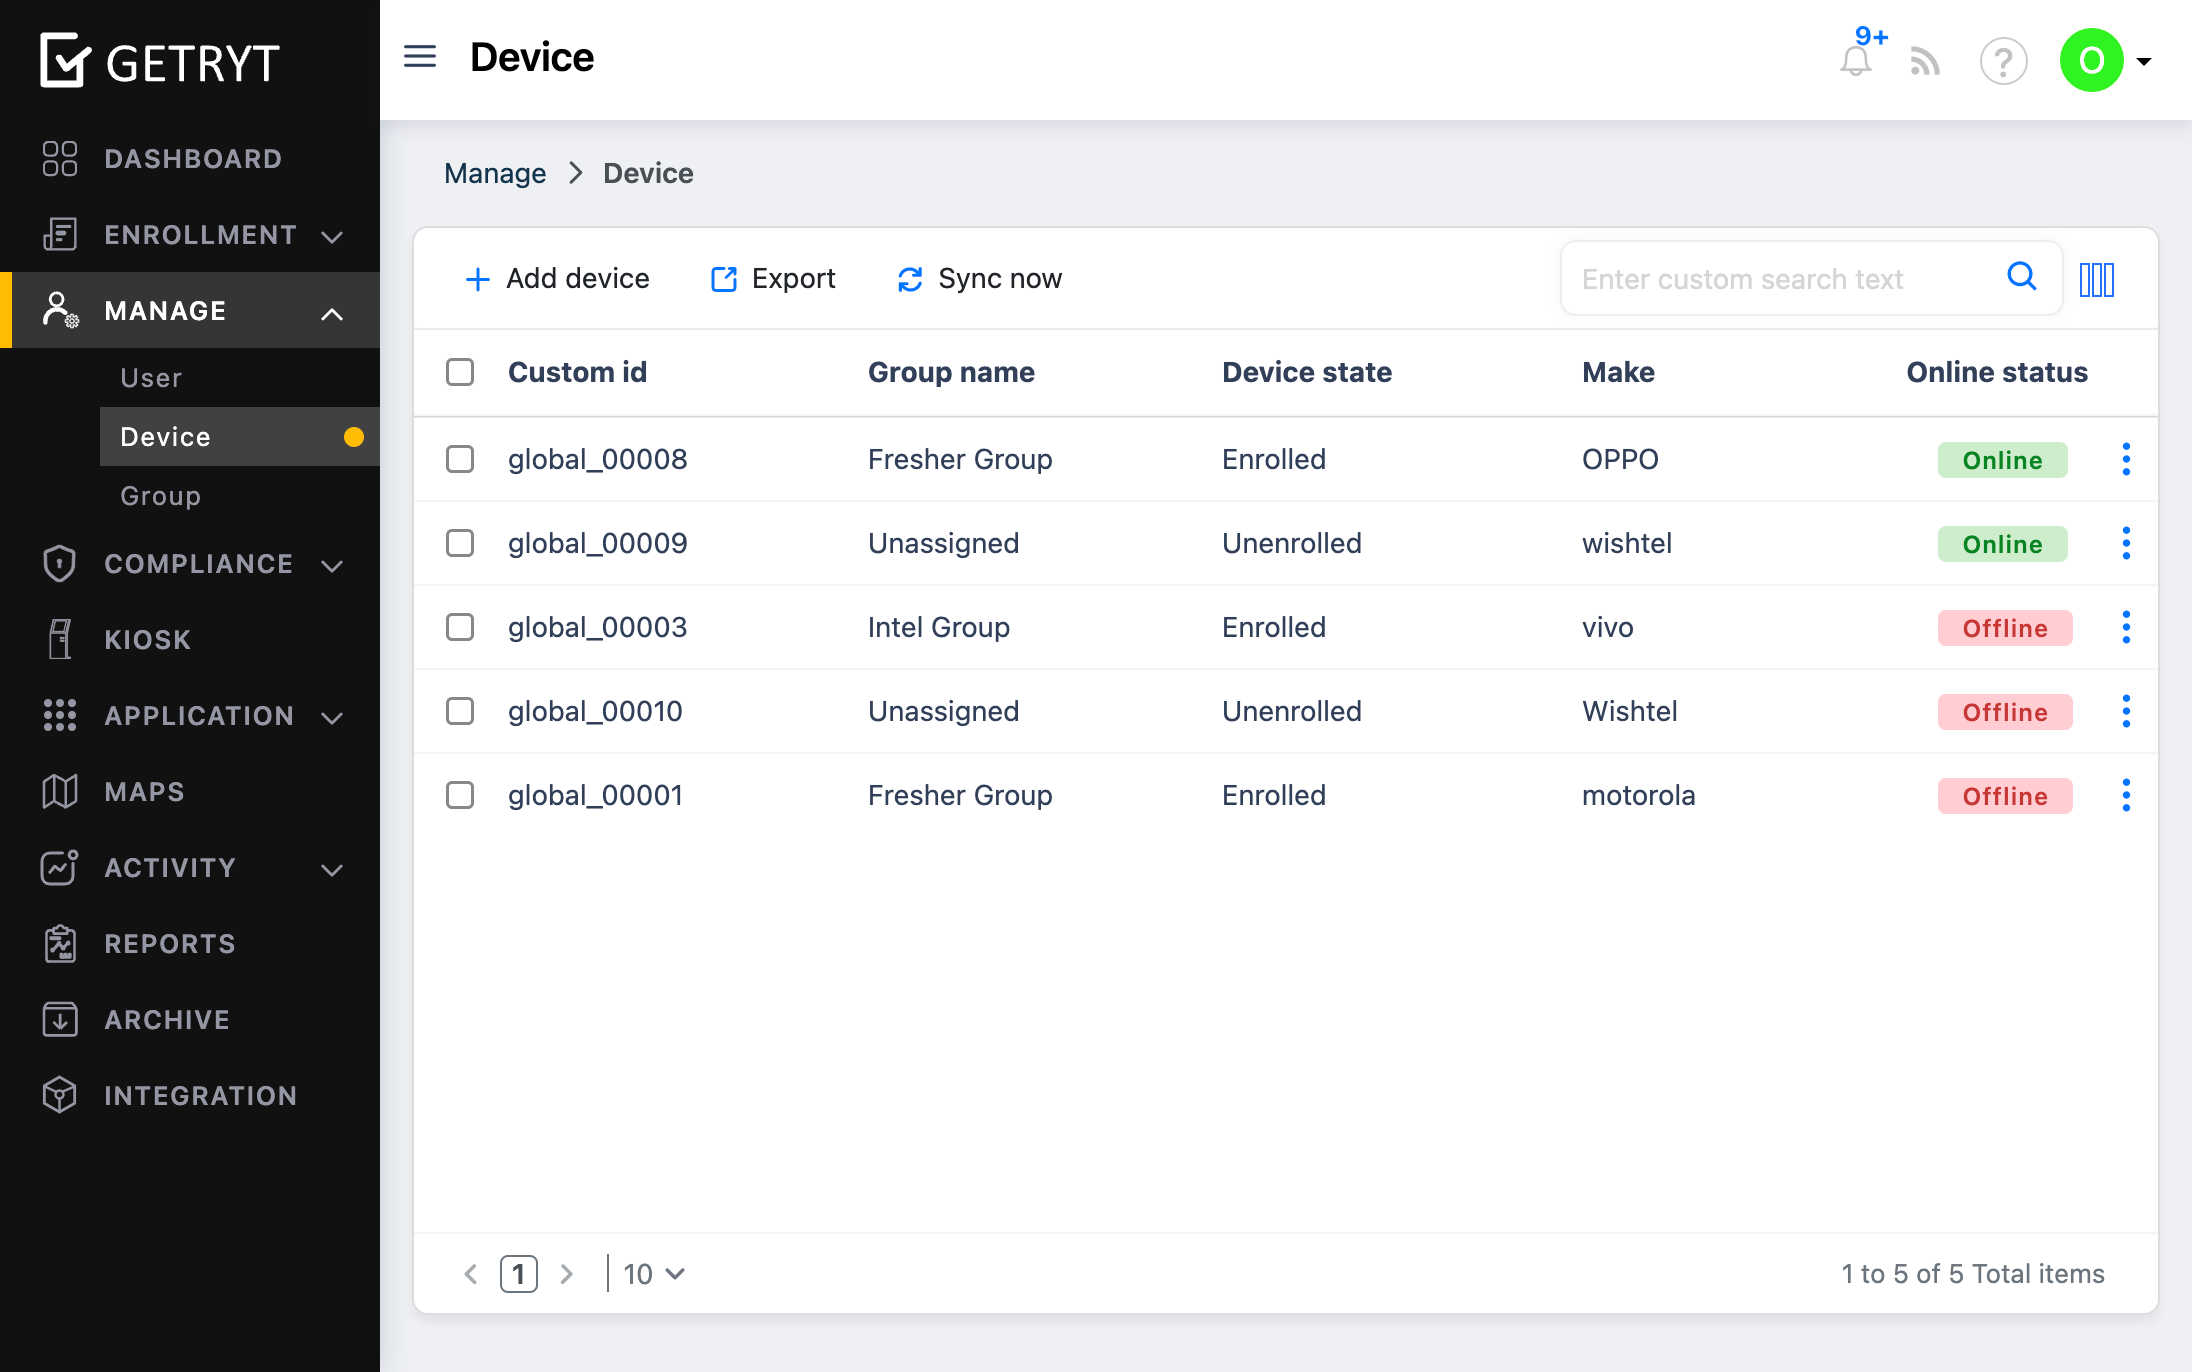Expand the Activity menu
The image size is (2192, 1372).
[x=190, y=867]
